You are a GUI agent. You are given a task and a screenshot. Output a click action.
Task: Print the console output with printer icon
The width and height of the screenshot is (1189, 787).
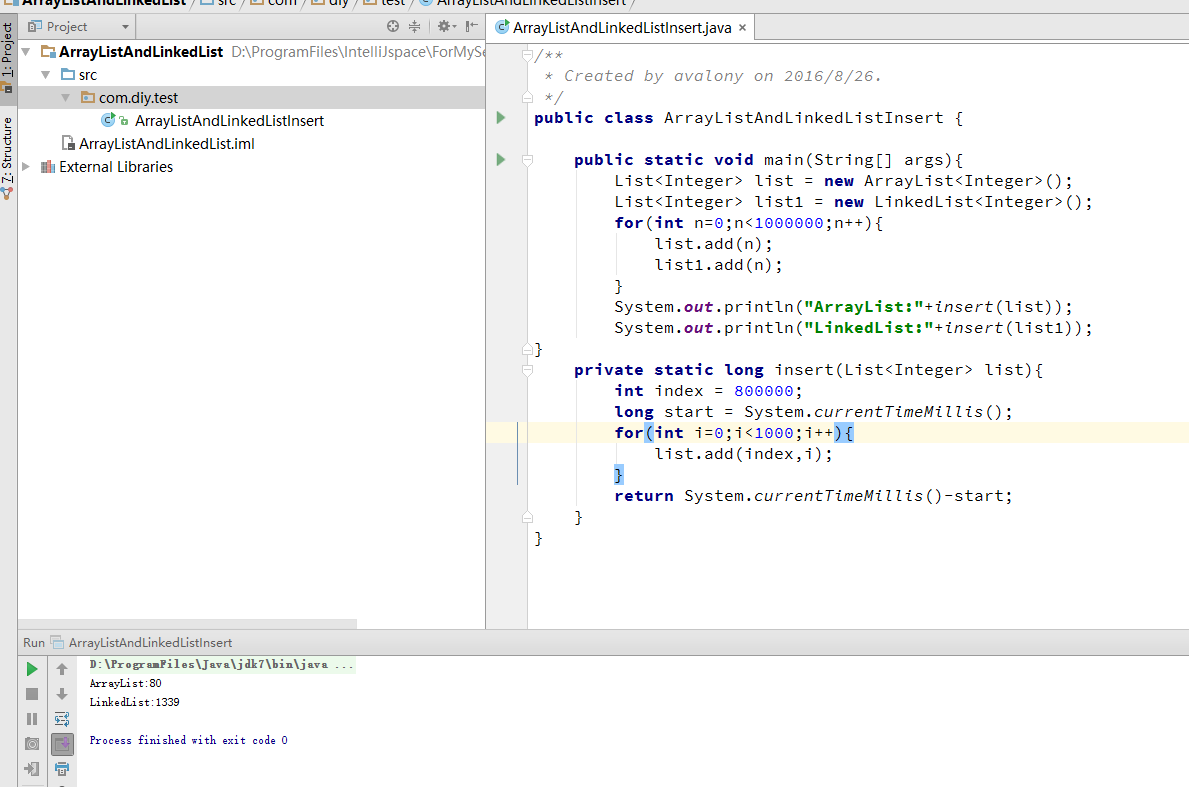coord(62,769)
